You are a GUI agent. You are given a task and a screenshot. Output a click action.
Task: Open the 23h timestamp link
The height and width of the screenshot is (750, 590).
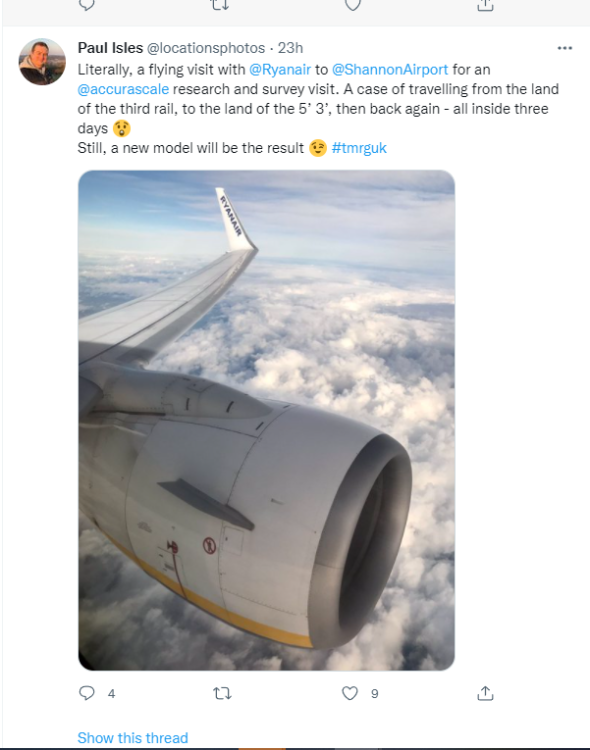tap(290, 48)
